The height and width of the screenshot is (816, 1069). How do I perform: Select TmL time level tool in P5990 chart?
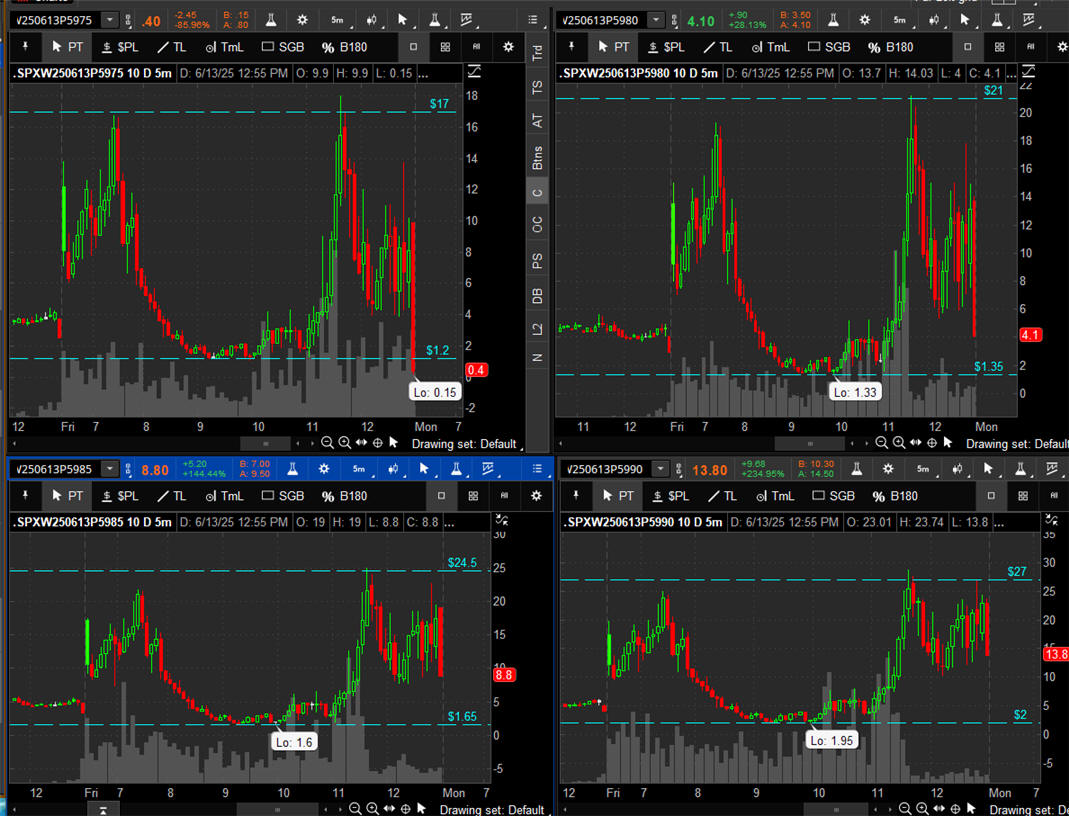(x=775, y=496)
